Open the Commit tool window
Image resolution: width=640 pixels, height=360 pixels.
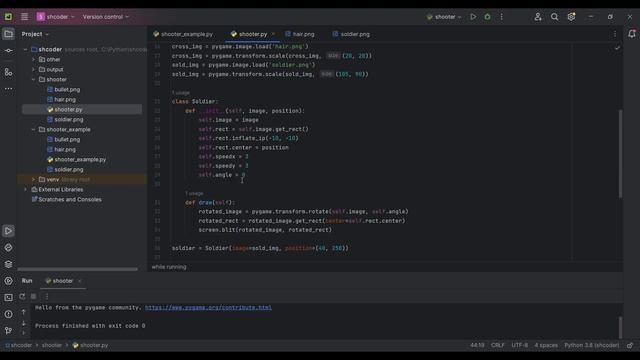8,51
